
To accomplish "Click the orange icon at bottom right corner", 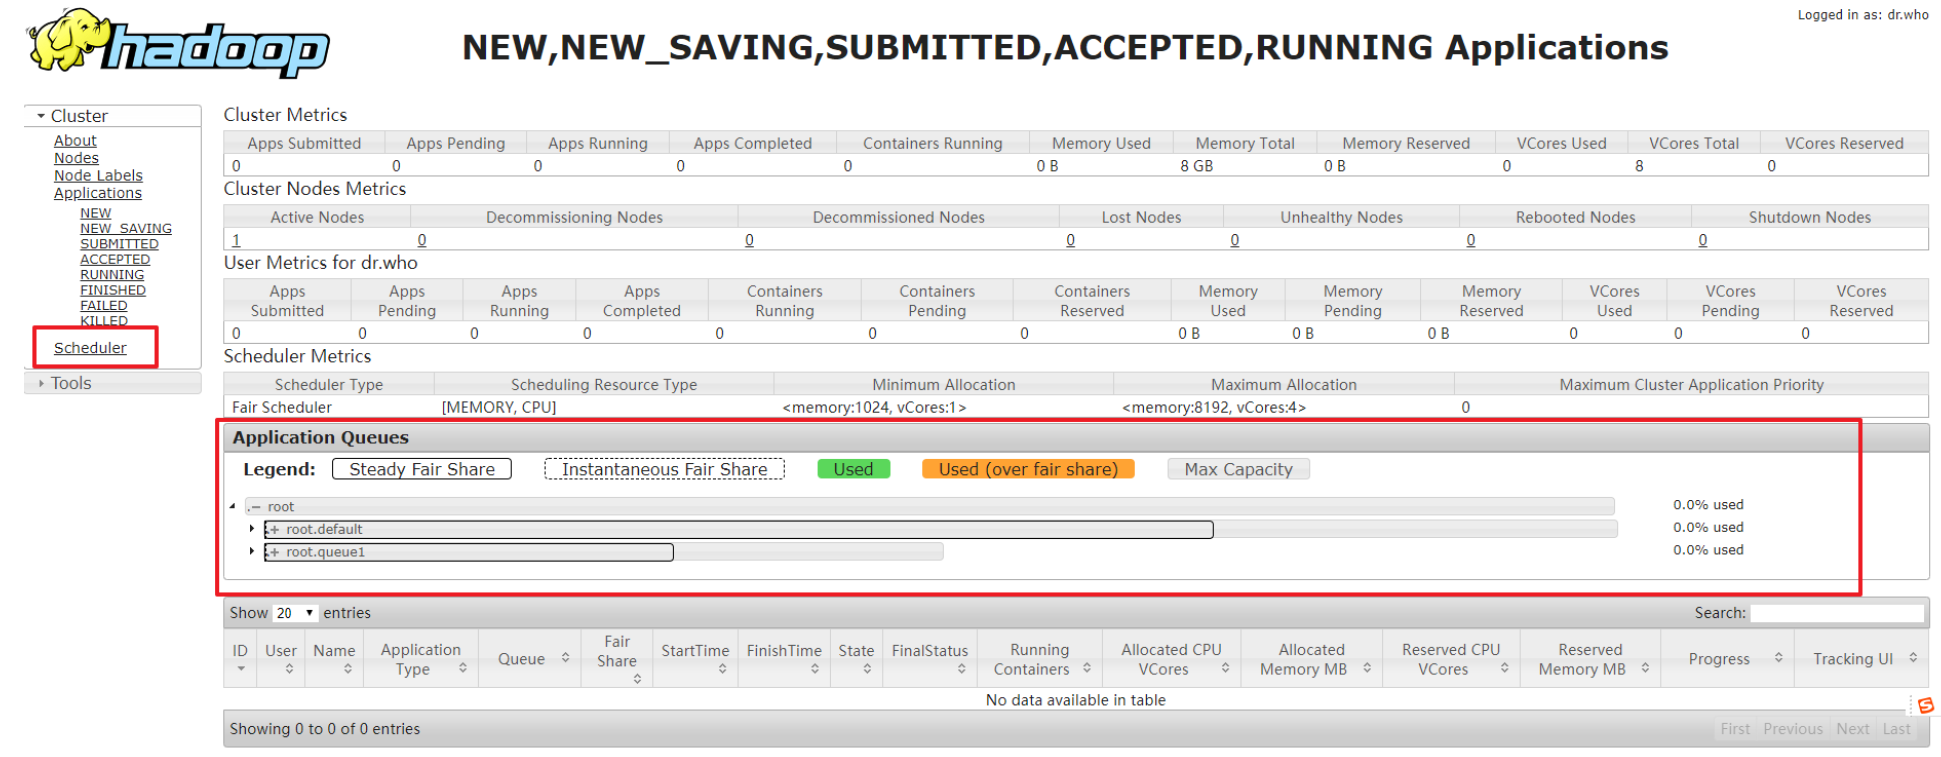I will [1925, 705].
